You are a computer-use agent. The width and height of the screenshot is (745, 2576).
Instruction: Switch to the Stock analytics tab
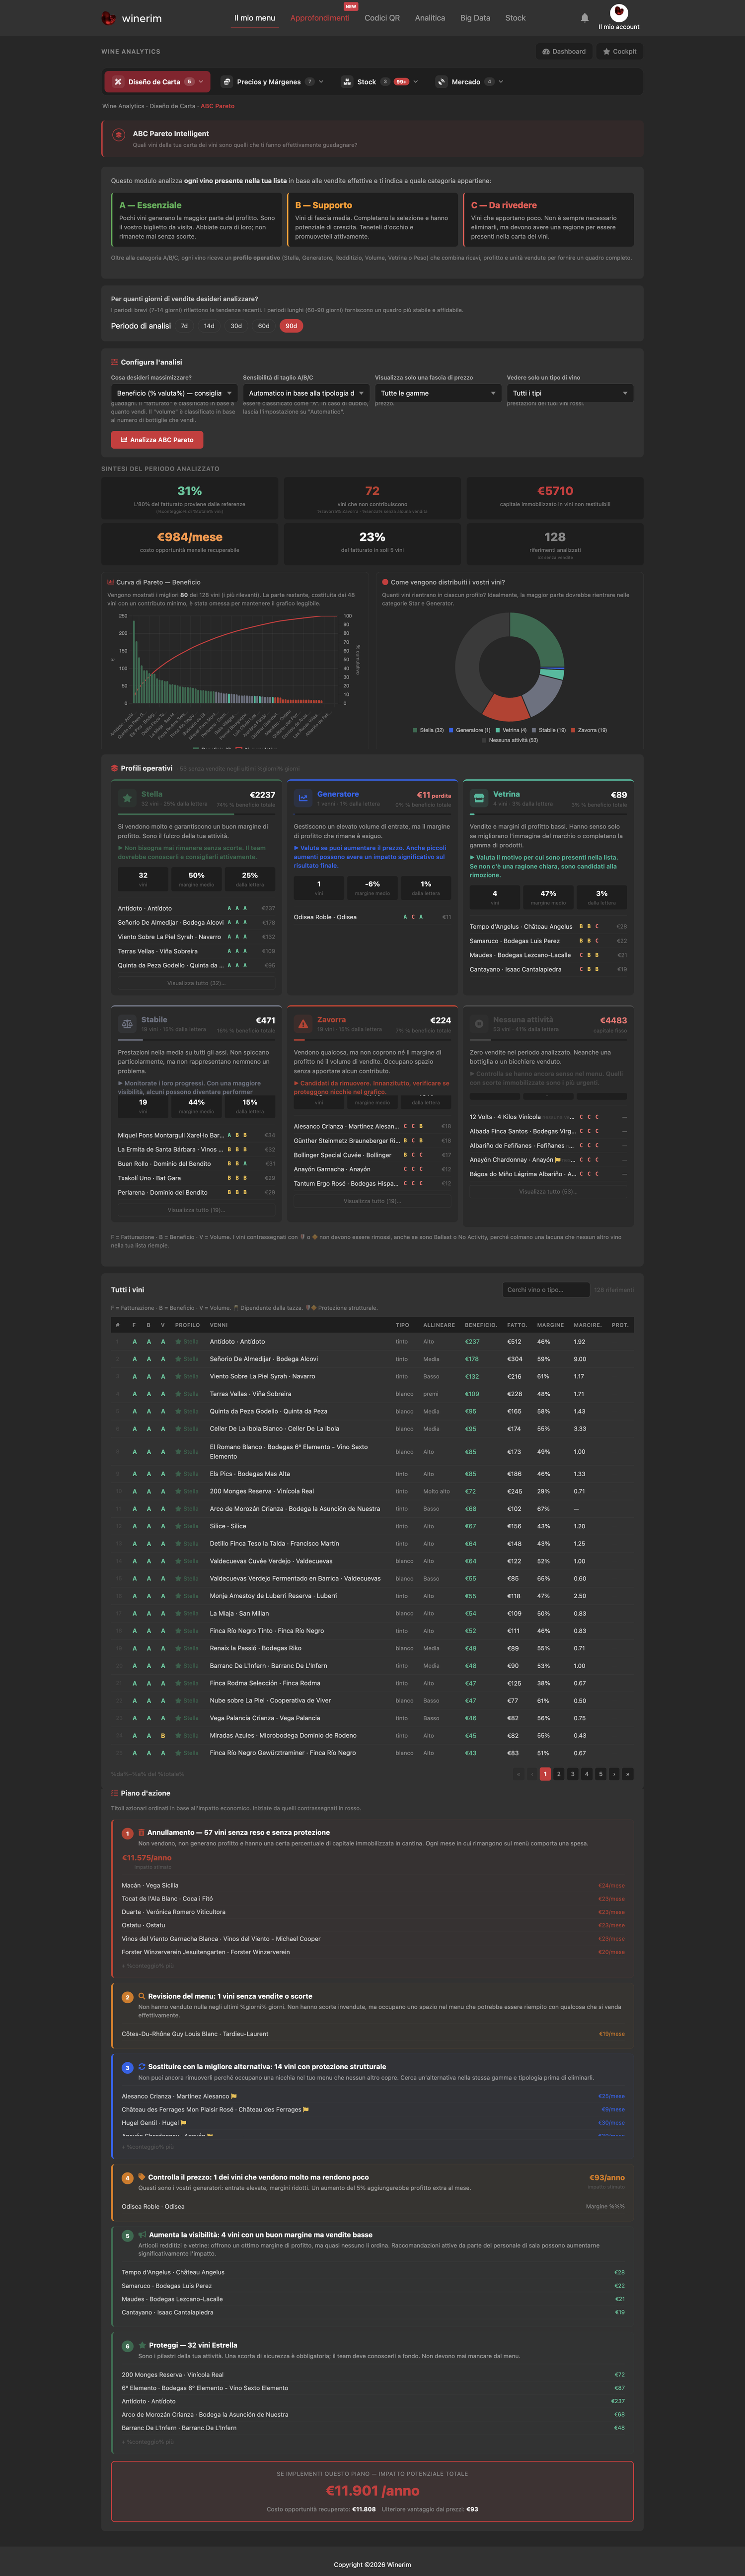379,82
